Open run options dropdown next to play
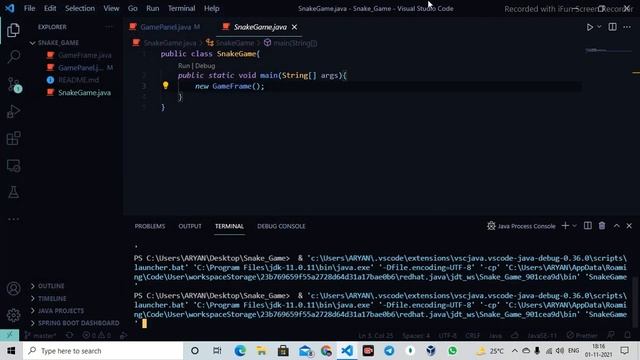 point(599,27)
